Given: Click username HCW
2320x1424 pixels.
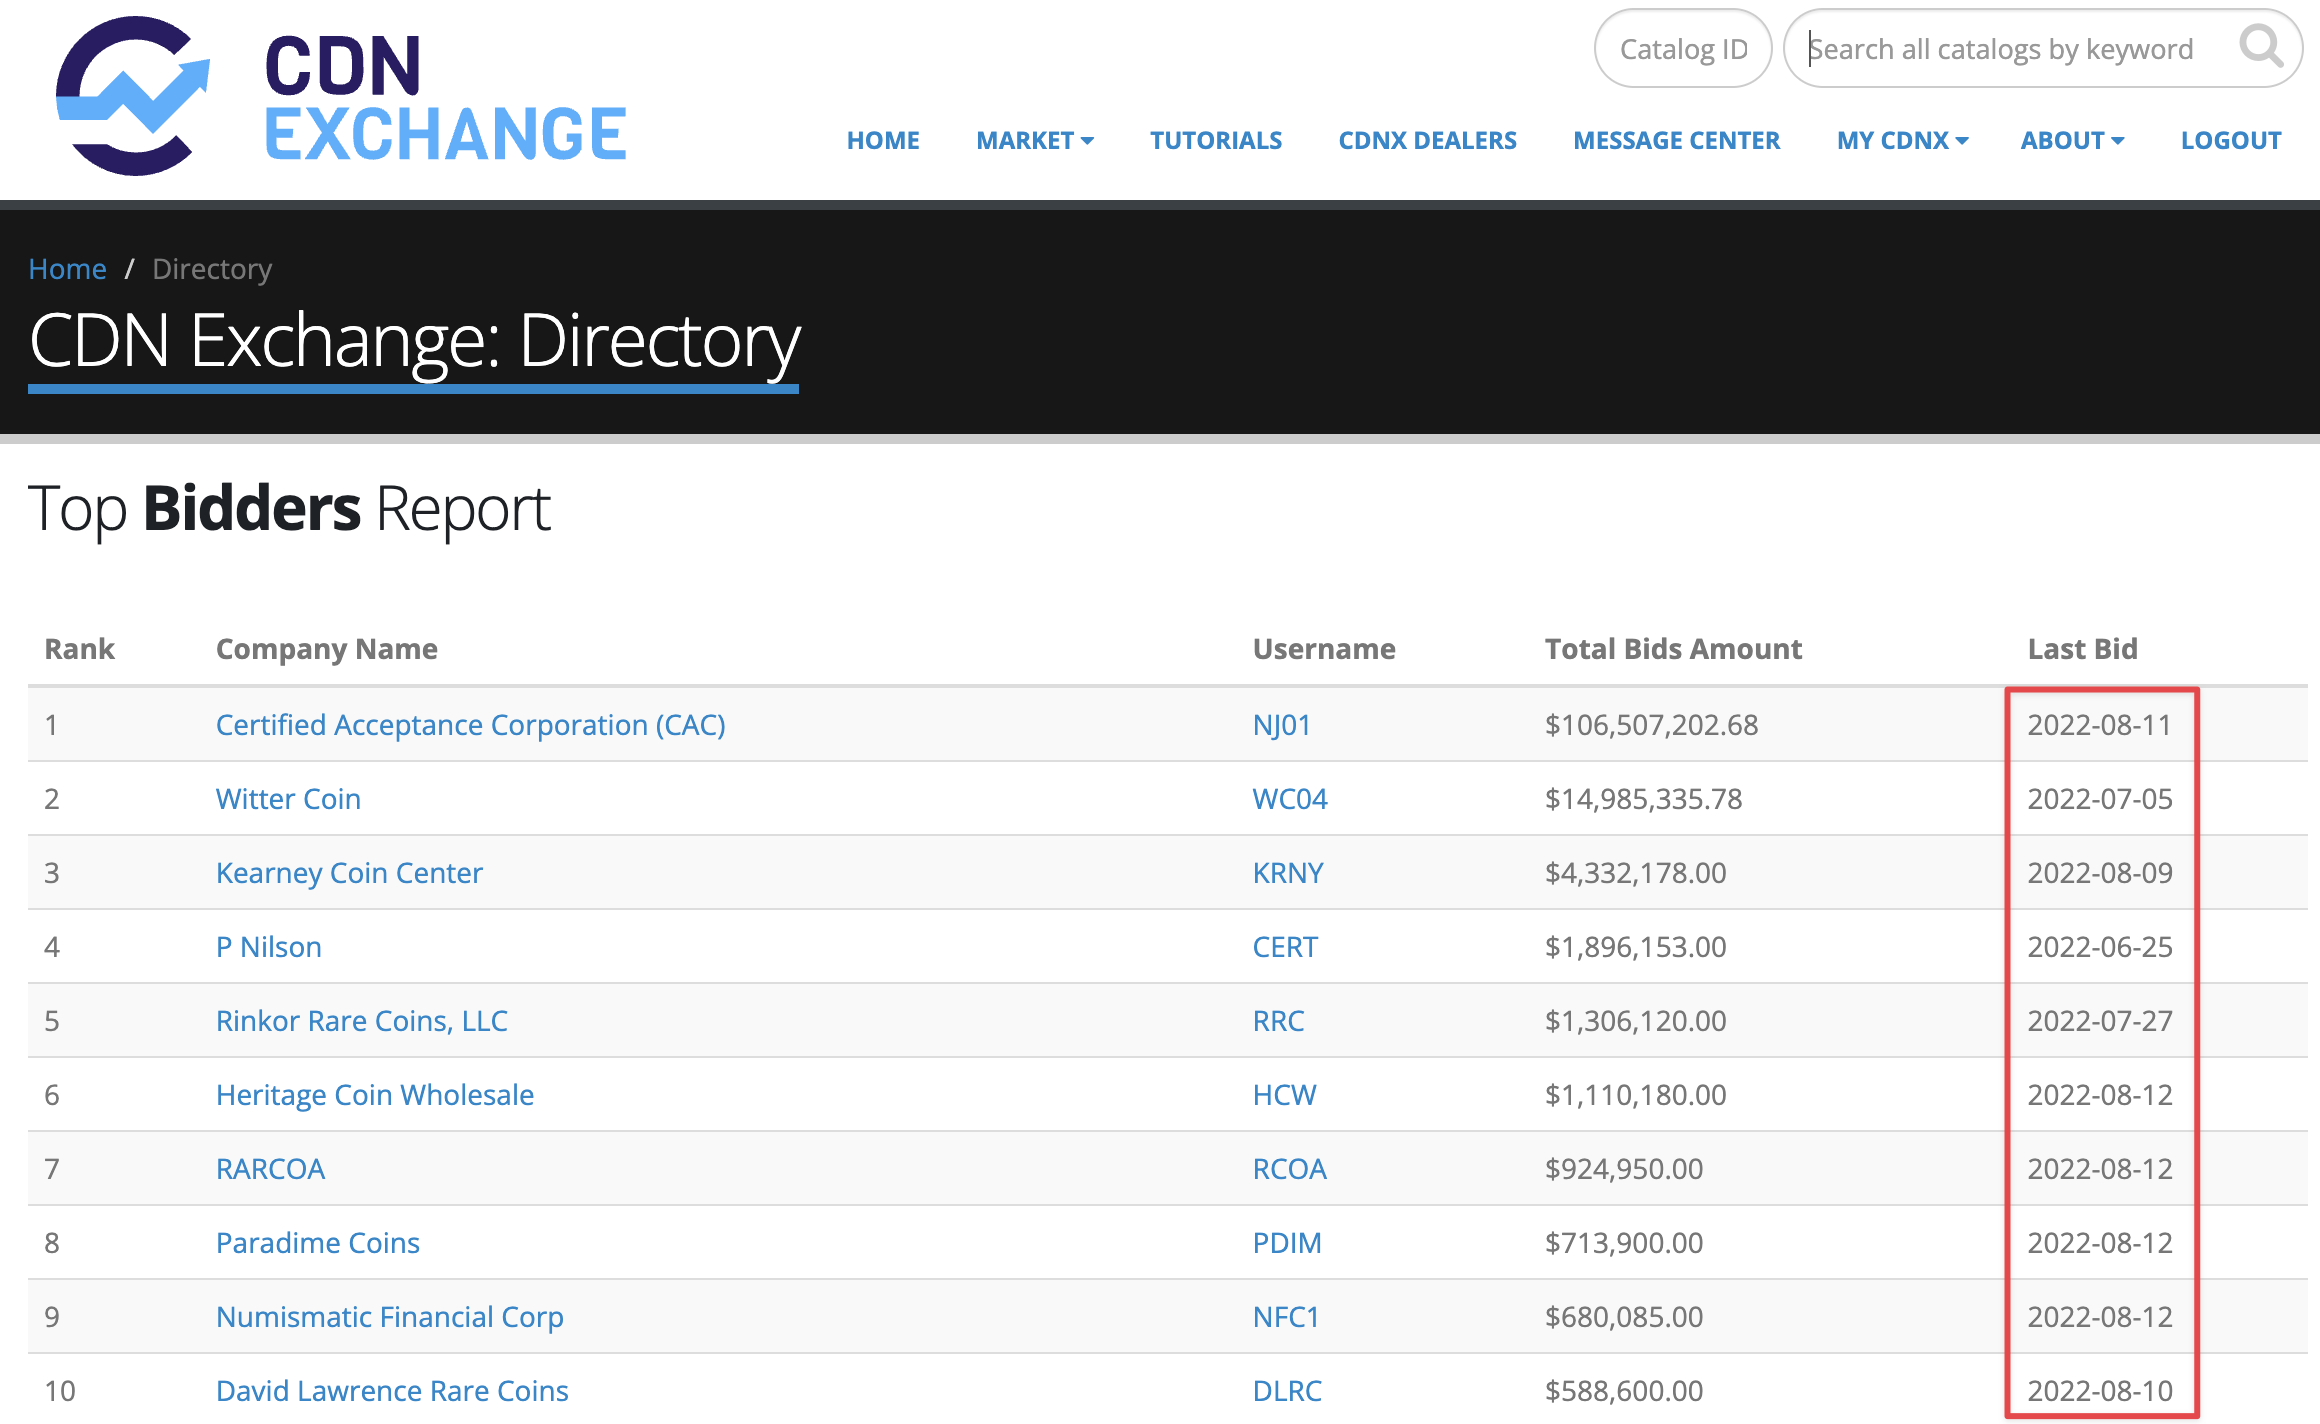Looking at the screenshot, I should 1284,1095.
